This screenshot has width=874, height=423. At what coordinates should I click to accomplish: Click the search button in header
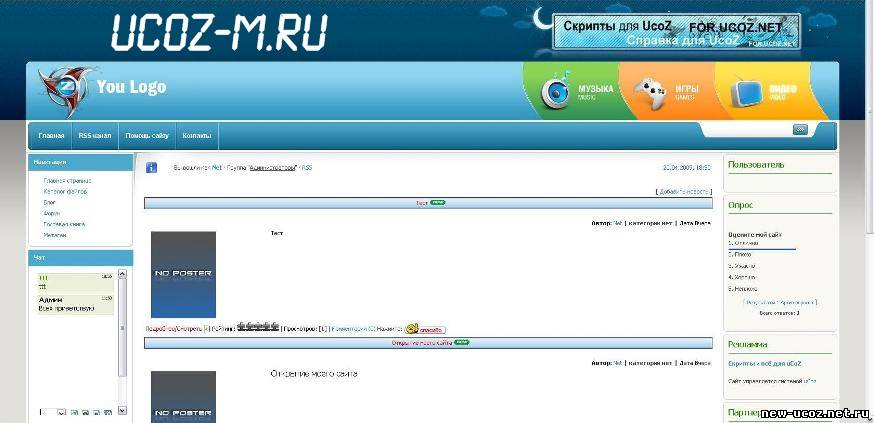click(x=800, y=129)
